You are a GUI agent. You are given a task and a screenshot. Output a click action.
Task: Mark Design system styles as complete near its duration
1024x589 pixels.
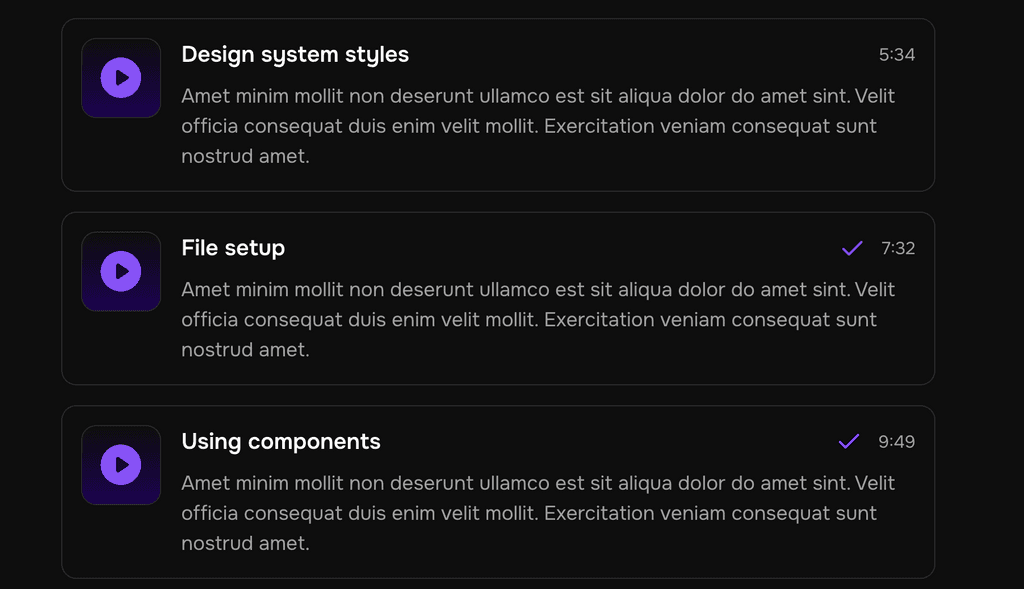point(852,54)
